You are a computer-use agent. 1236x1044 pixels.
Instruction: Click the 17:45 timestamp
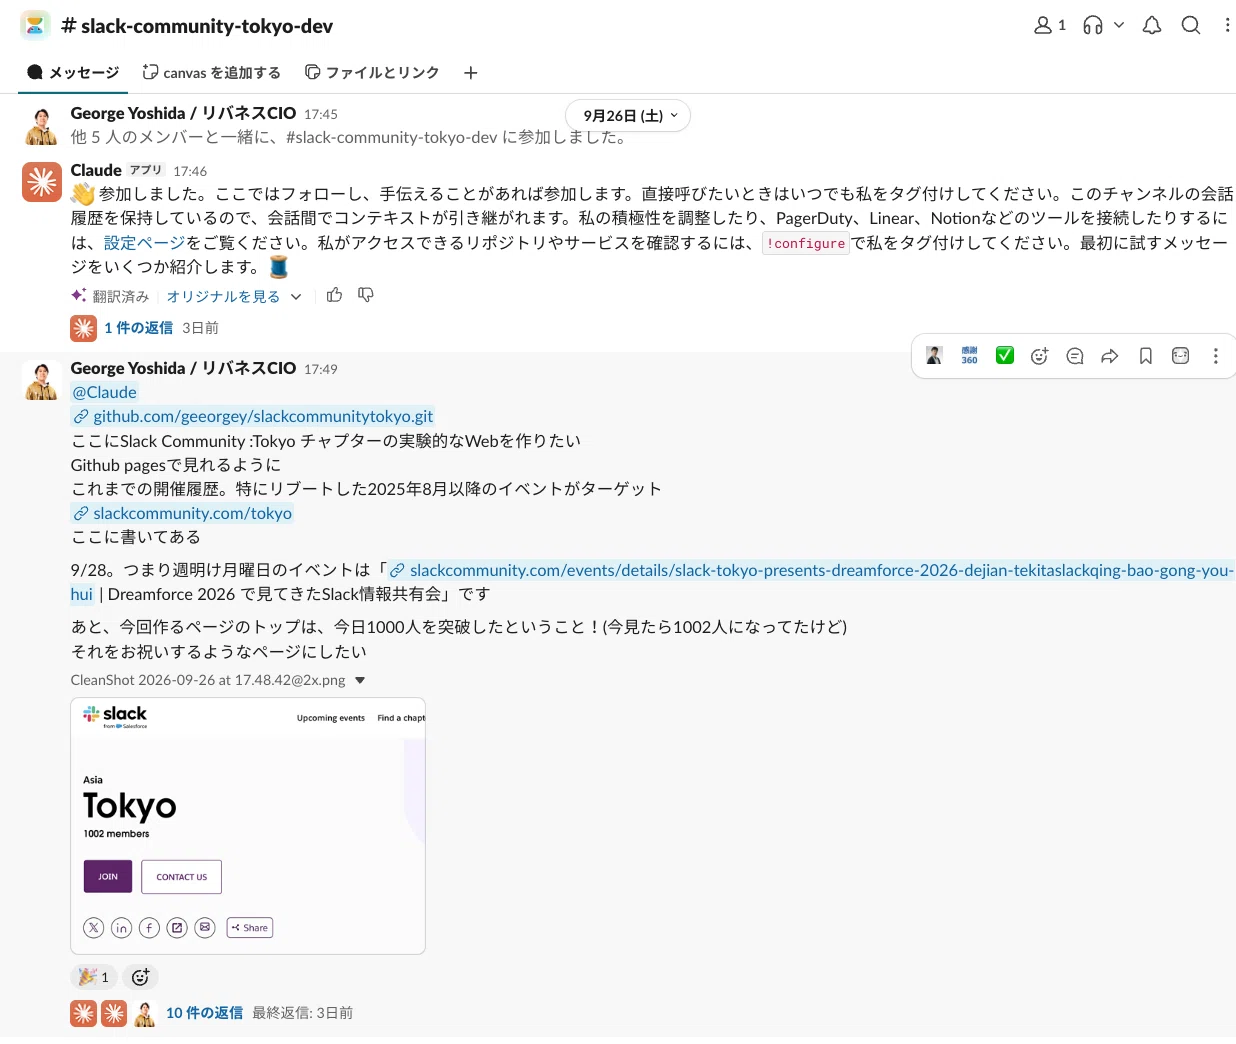click(x=321, y=114)
